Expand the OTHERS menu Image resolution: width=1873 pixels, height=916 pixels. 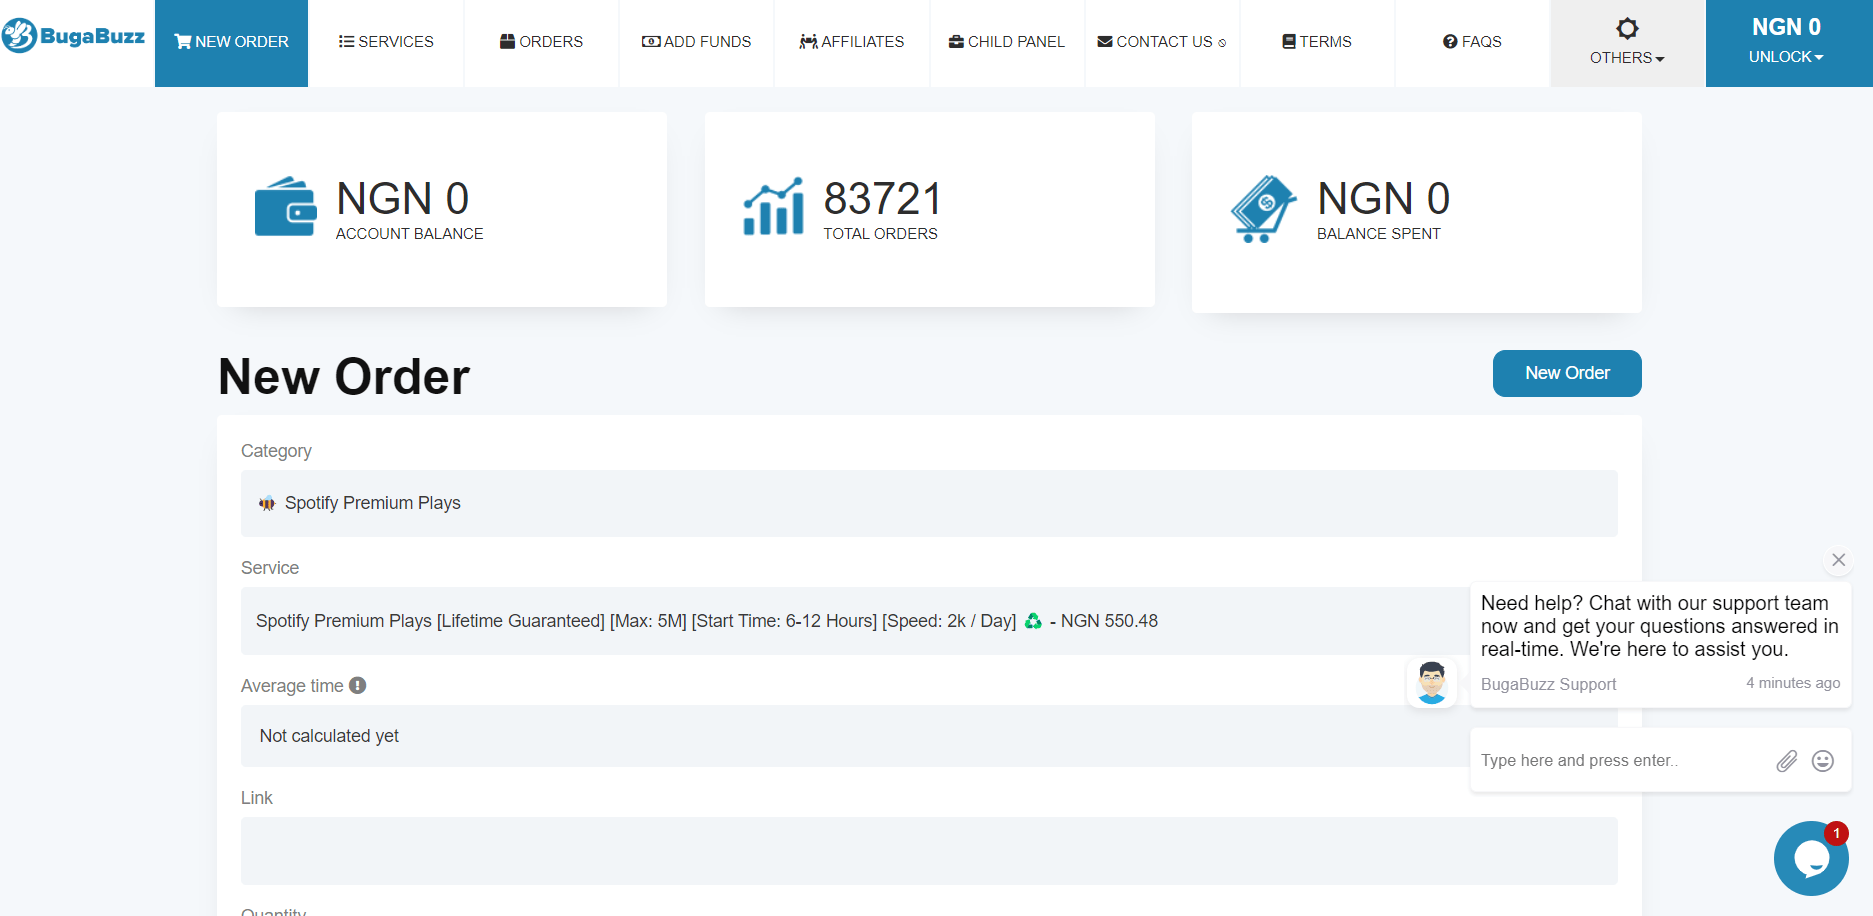click(1627, 43)
